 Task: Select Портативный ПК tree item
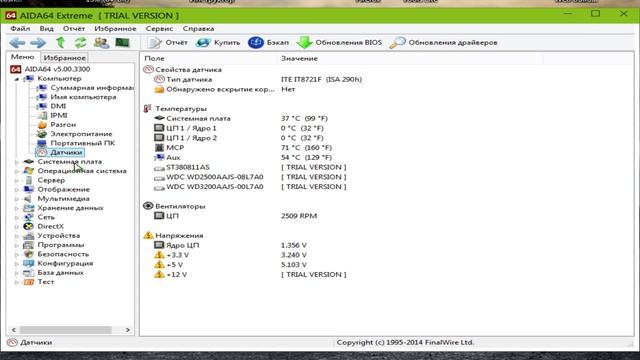click(x=82, y=143)
